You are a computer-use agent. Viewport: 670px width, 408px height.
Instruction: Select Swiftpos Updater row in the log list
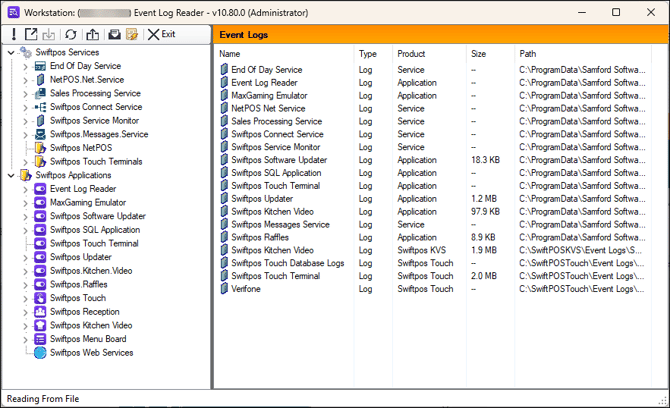click(434, 199)
